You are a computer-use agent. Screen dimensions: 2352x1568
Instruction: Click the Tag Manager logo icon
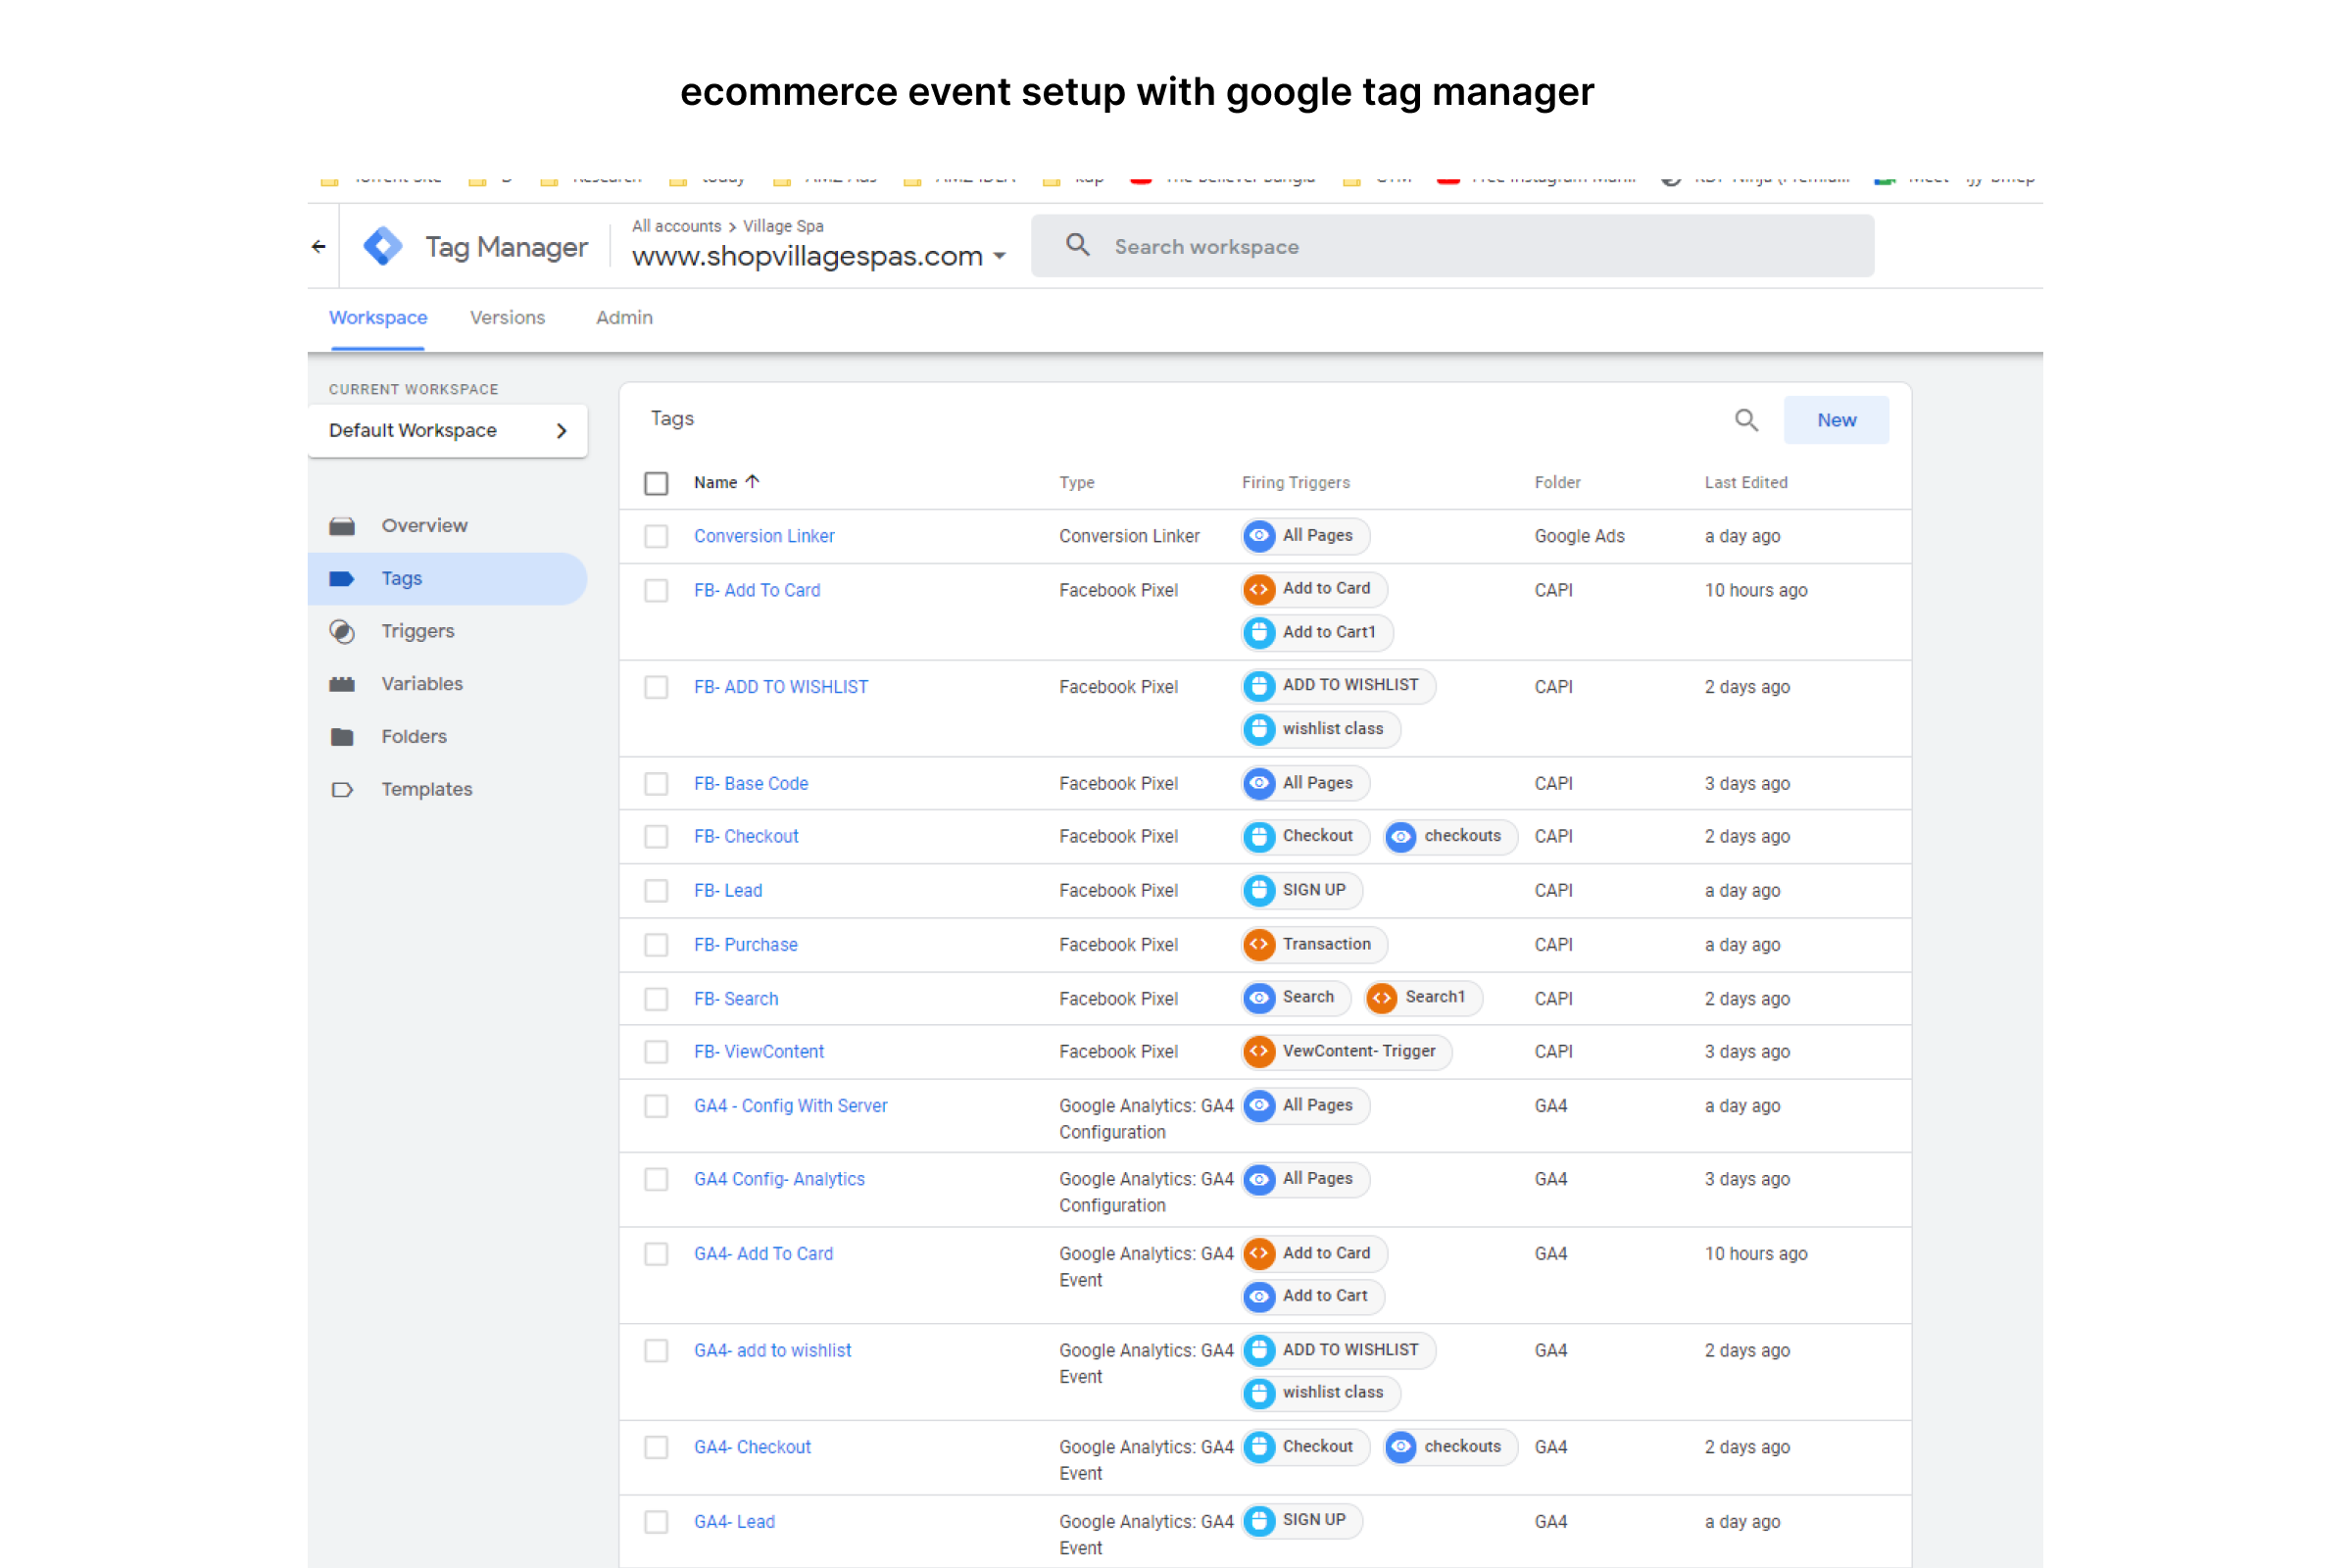[x=383, y=246]
